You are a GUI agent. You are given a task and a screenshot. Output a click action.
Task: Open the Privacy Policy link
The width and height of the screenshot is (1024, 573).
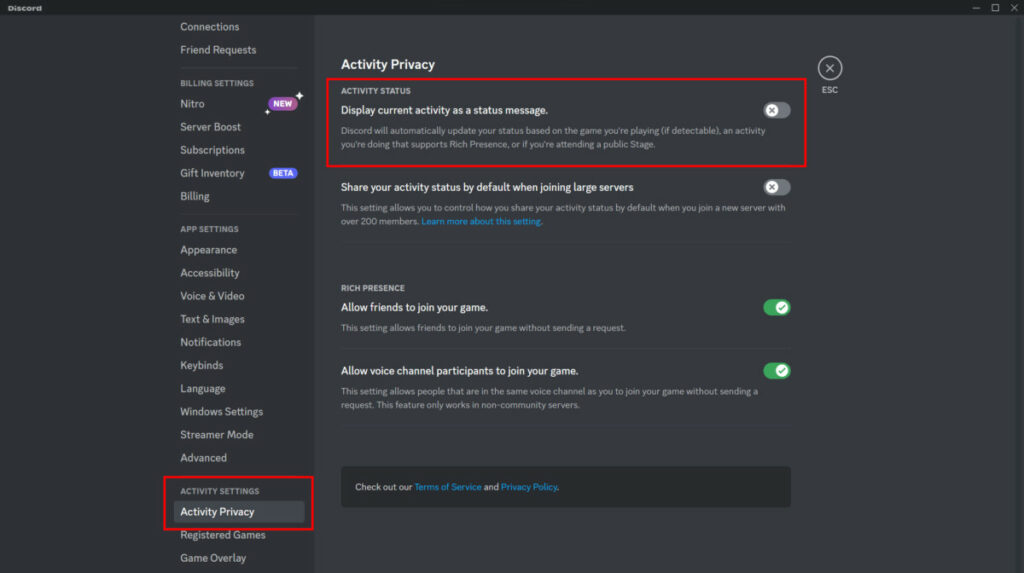[529, 487]
